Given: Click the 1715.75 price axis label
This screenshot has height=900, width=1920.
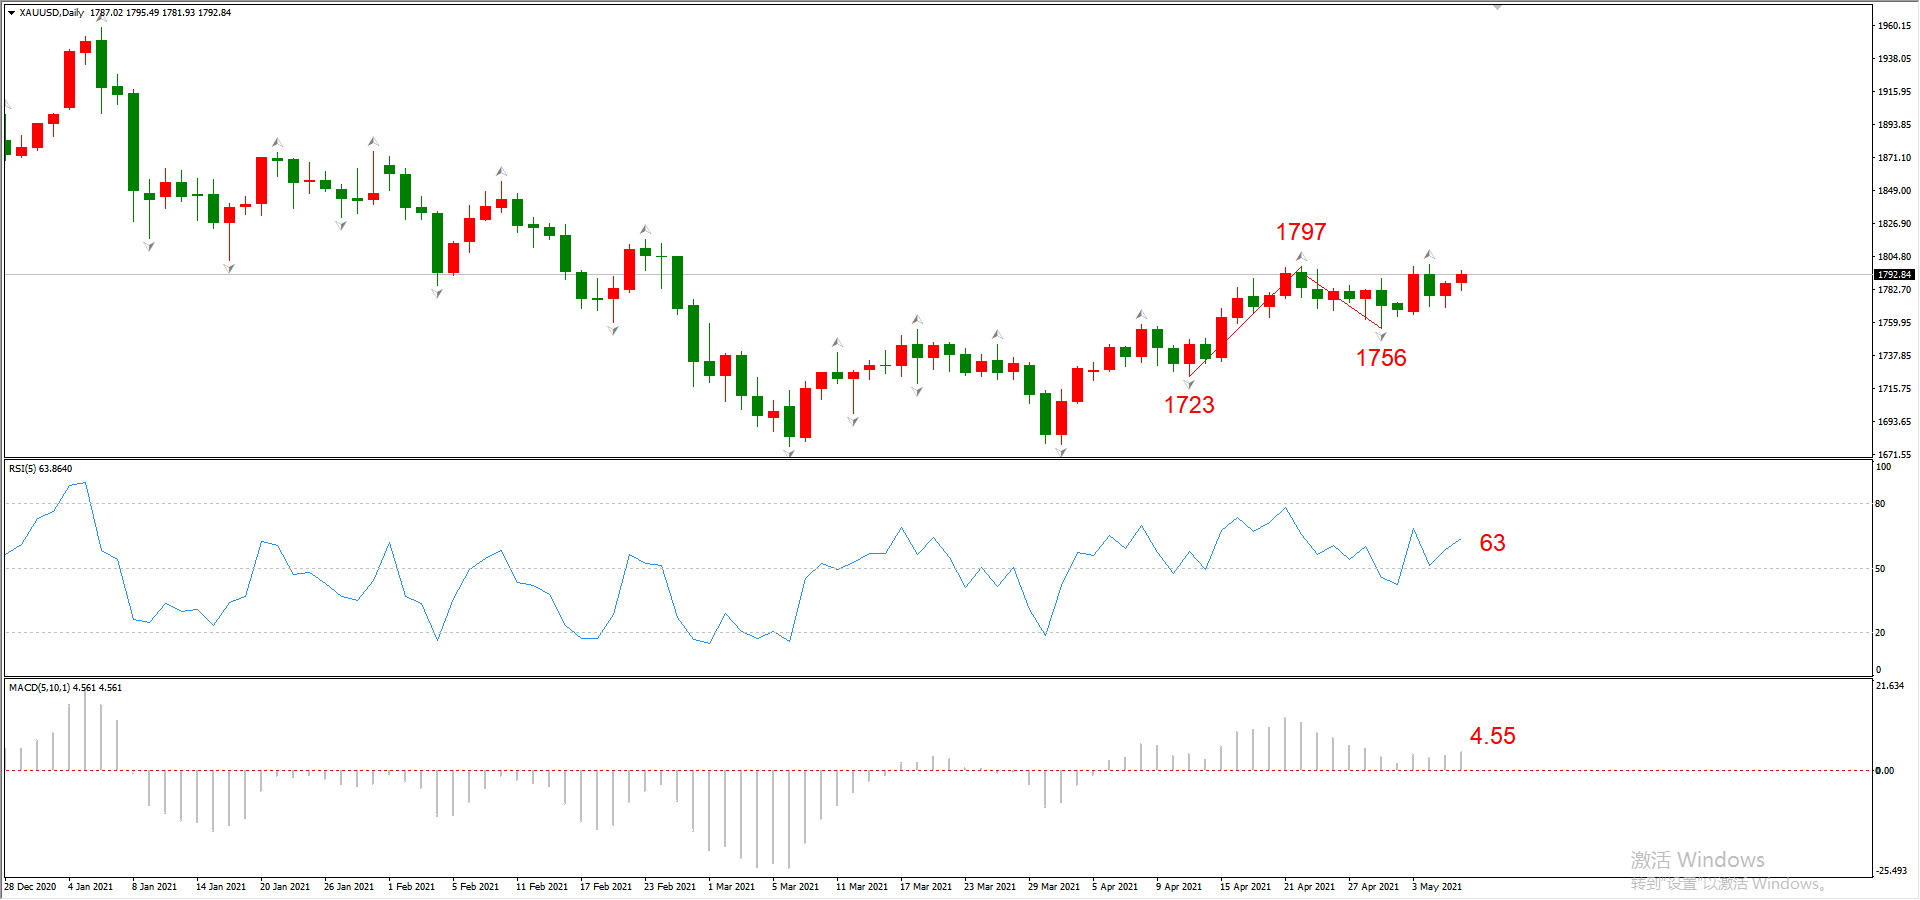Looking at the screenshot, I should tap(1894, 389).
